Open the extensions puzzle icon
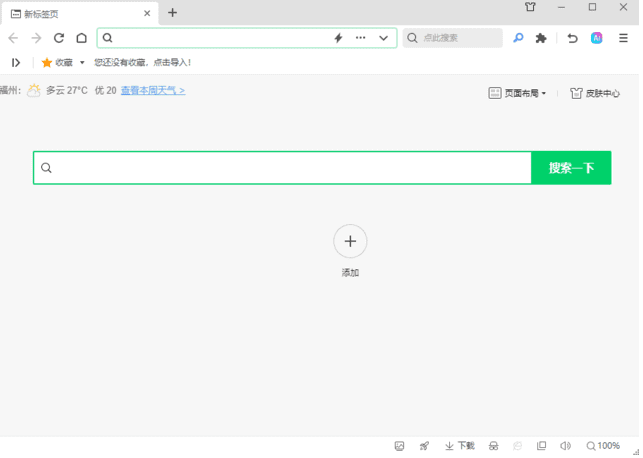This screenshot has width=643, height=458. coord(541,38)
